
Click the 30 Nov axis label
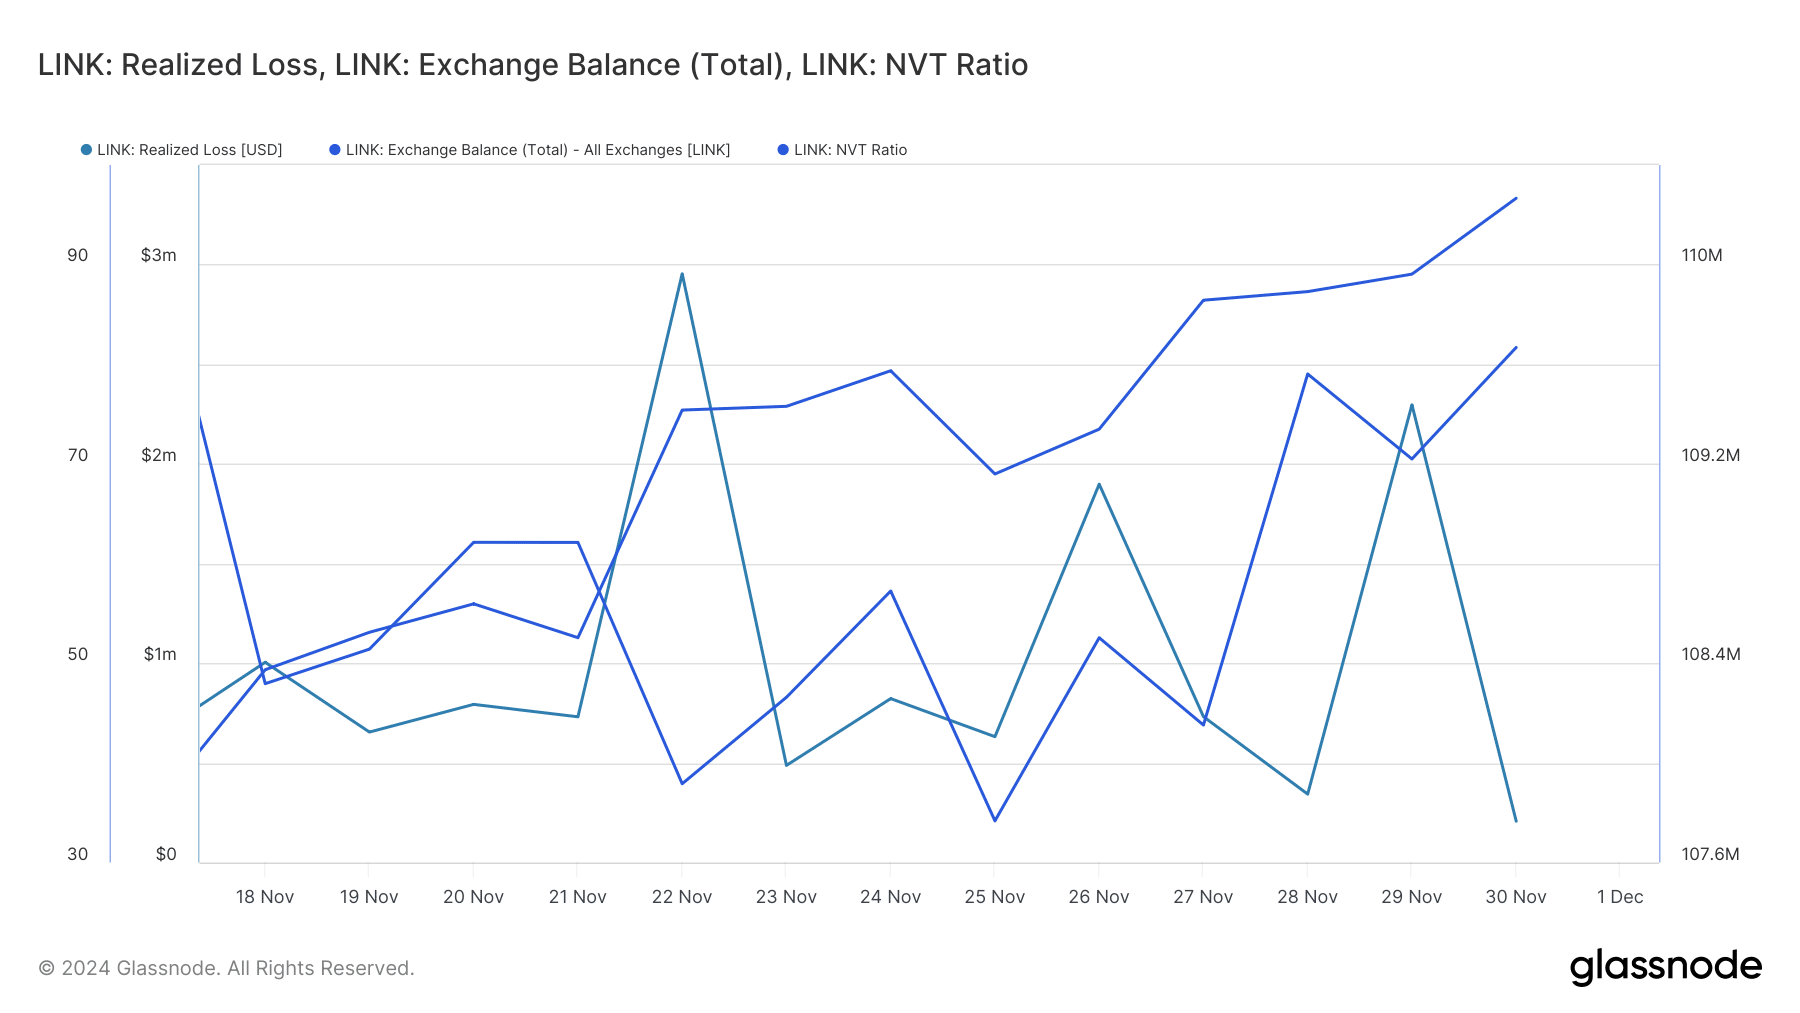(x=1515, y=897)
